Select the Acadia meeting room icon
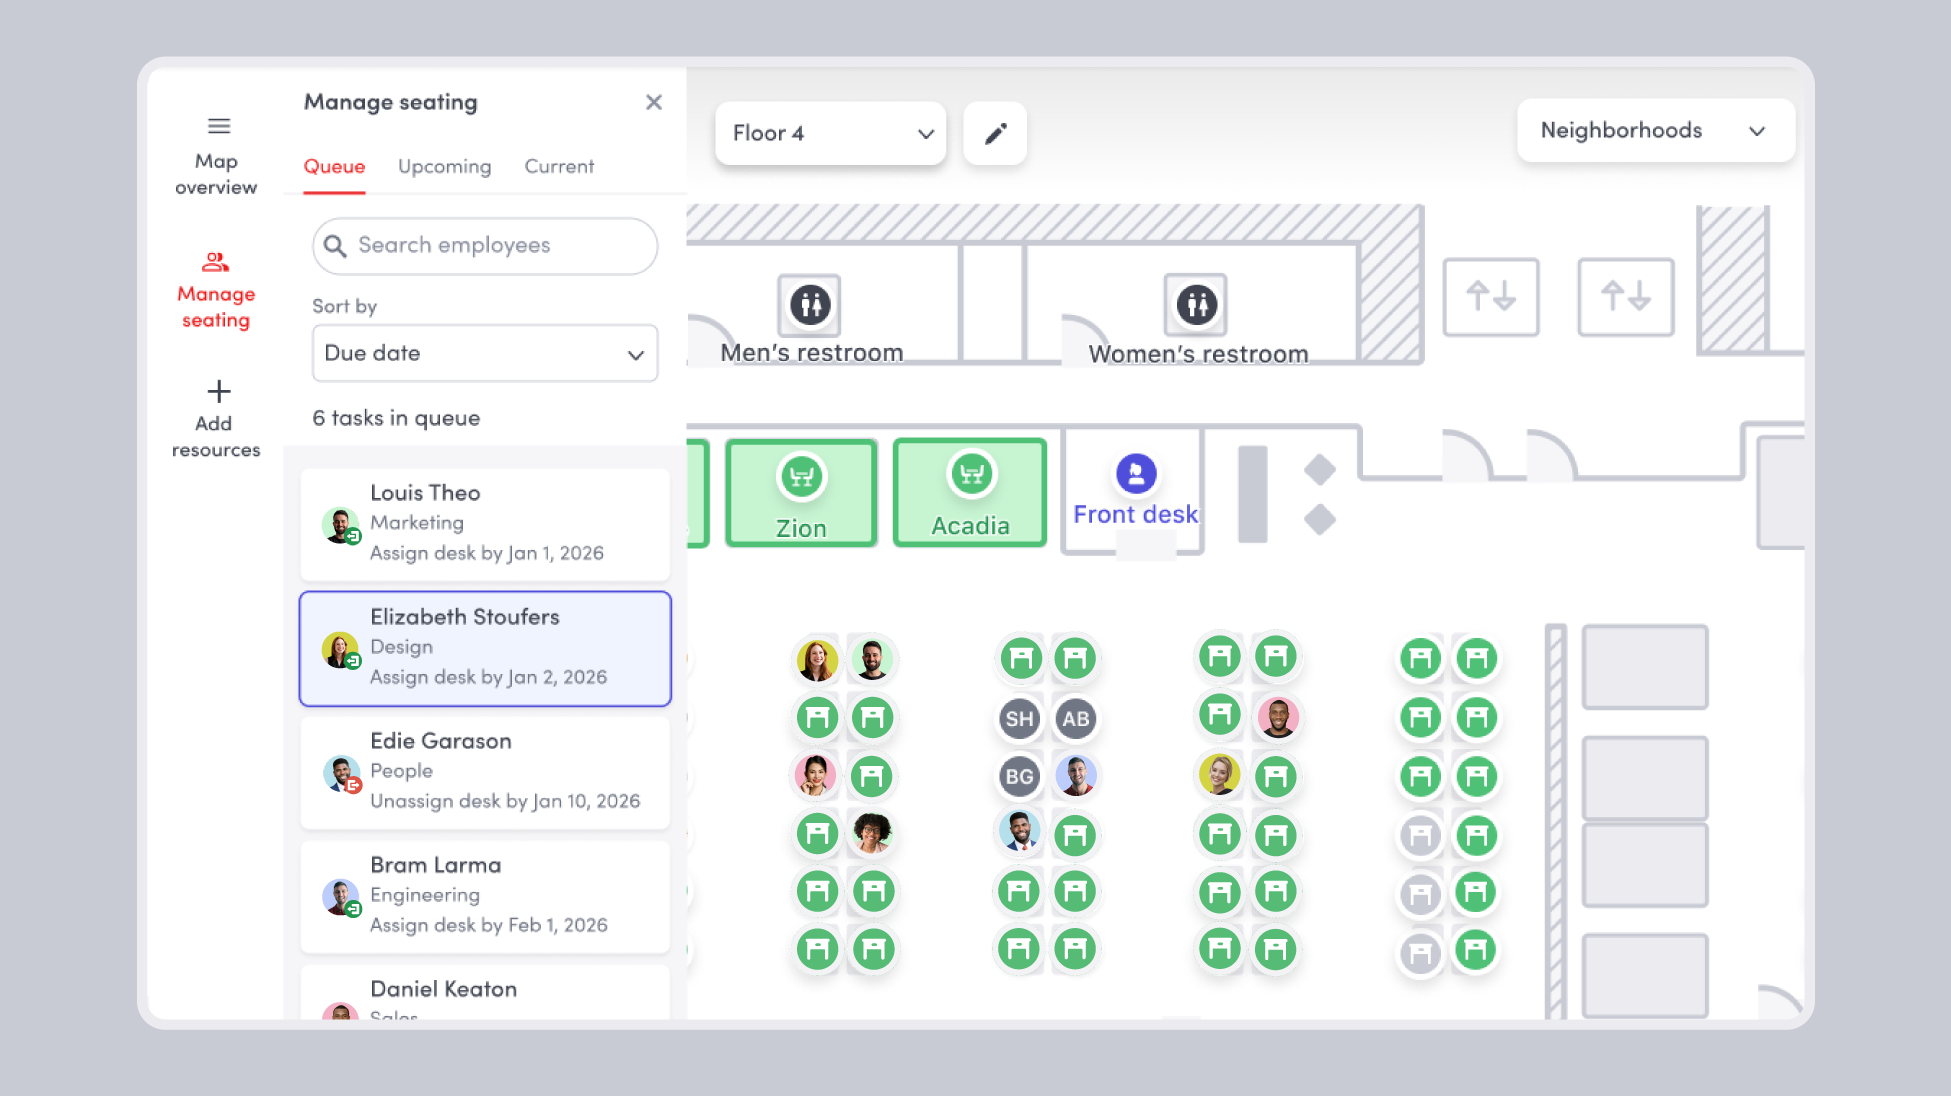Image resolution: width=1951 pixels, height=1096 pixels. [x=971, y=475]
